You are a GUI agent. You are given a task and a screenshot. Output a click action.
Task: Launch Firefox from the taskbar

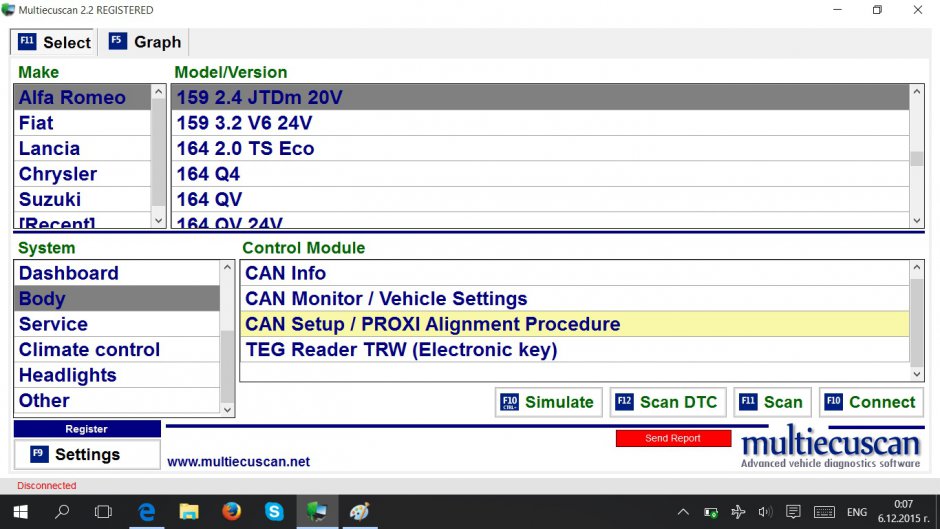tap(232, 511)
